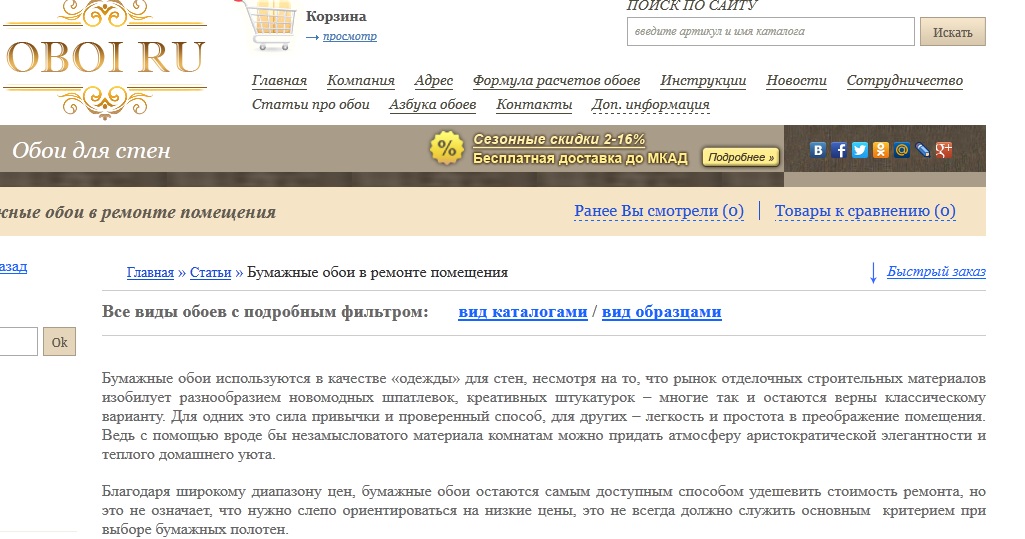Click breadcrumb text Бумажные обои в ремонте помещения

[377, 272]
